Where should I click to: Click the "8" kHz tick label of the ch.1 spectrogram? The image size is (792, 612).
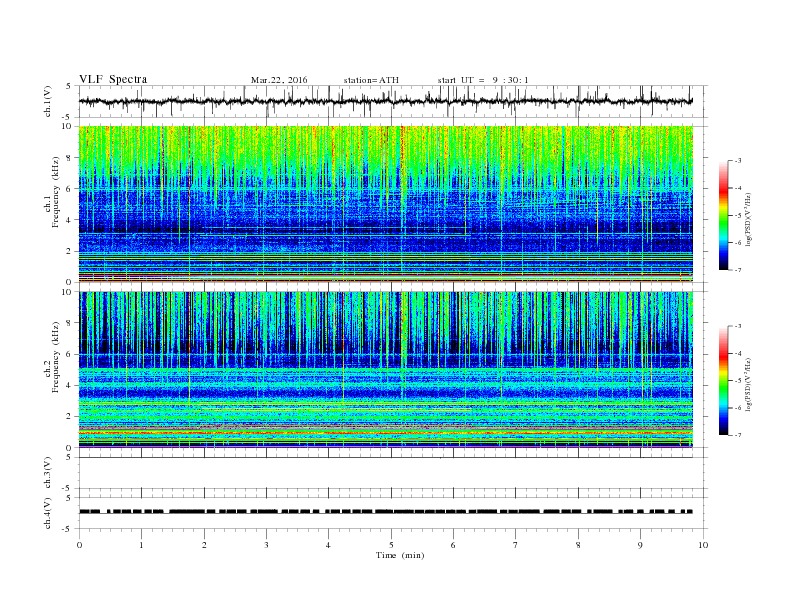[x=70, y=158]
